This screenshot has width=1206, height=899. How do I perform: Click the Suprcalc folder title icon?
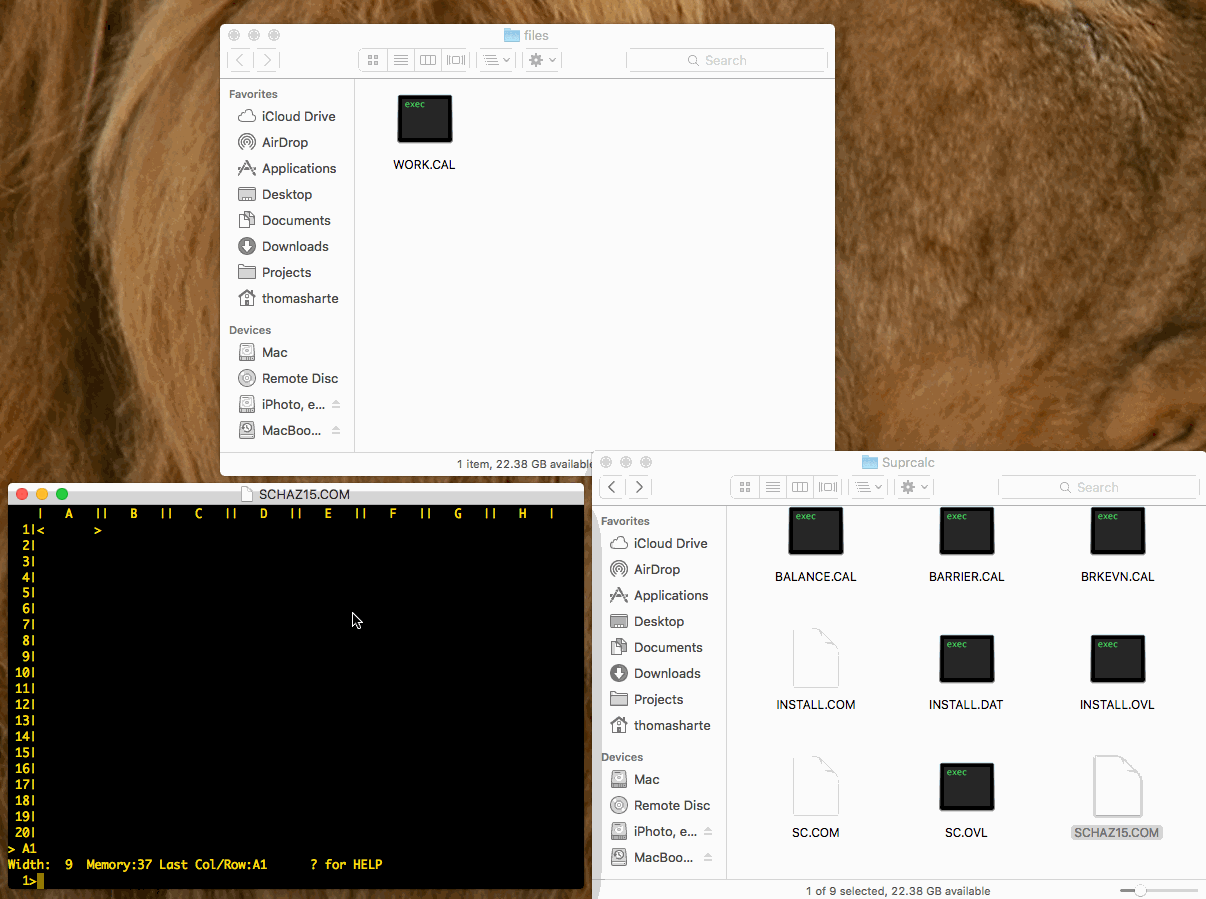[869, 462]
